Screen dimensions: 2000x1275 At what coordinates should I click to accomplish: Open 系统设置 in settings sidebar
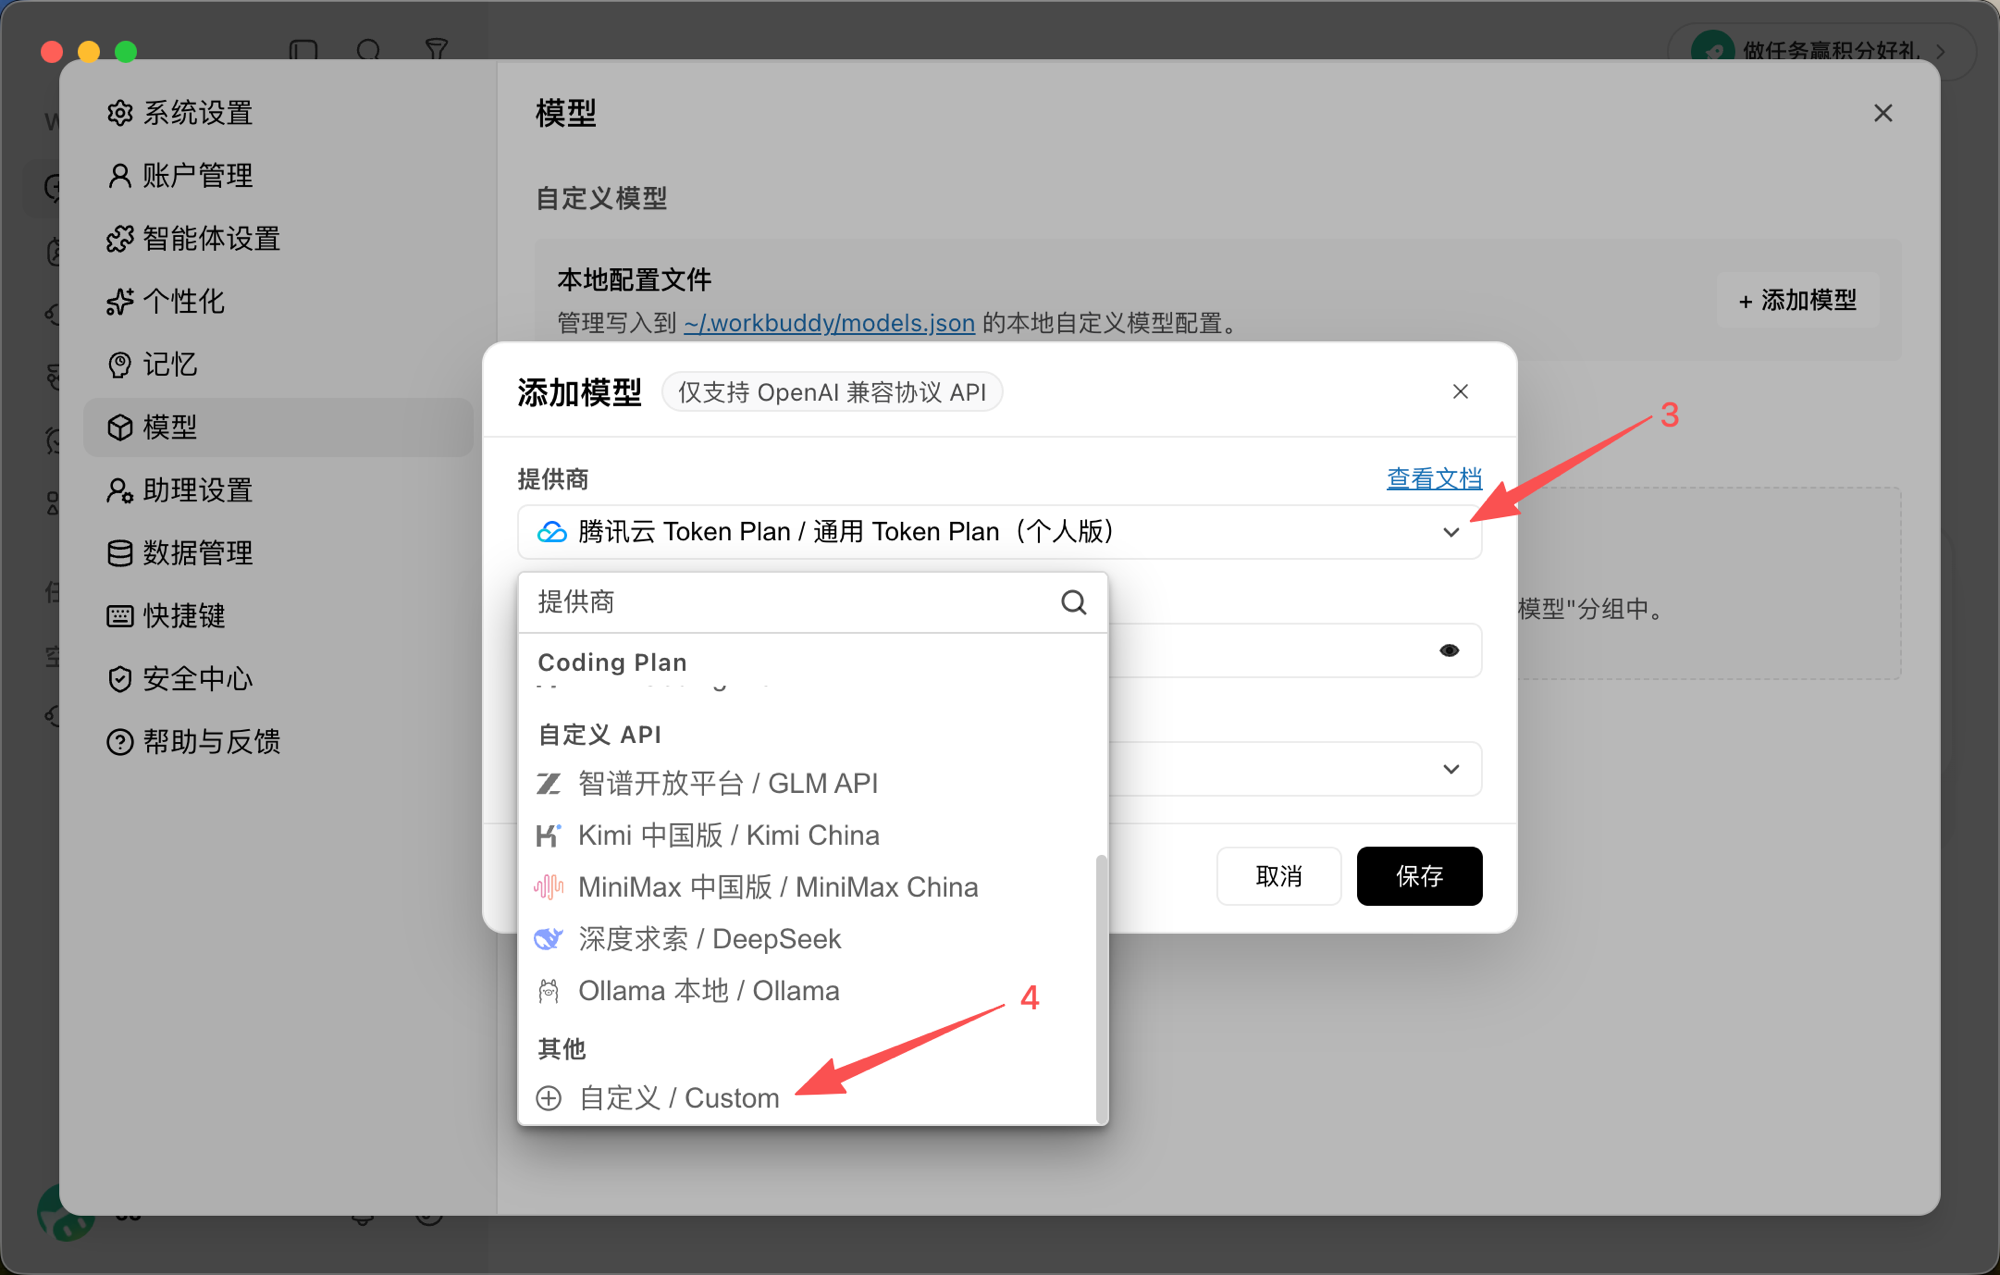[x=180, y=113]
